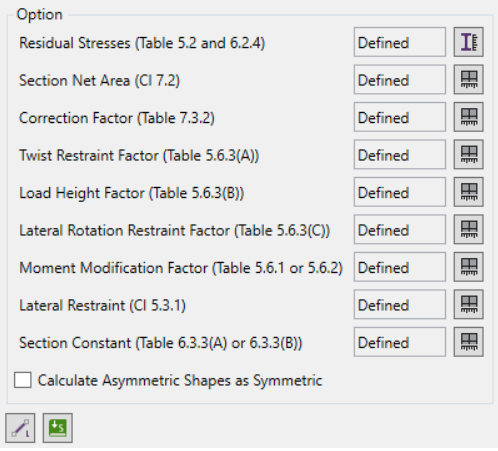The image size is (498, 451).
Task: Click the green section import icon button
Action: [x=58, y=428]
